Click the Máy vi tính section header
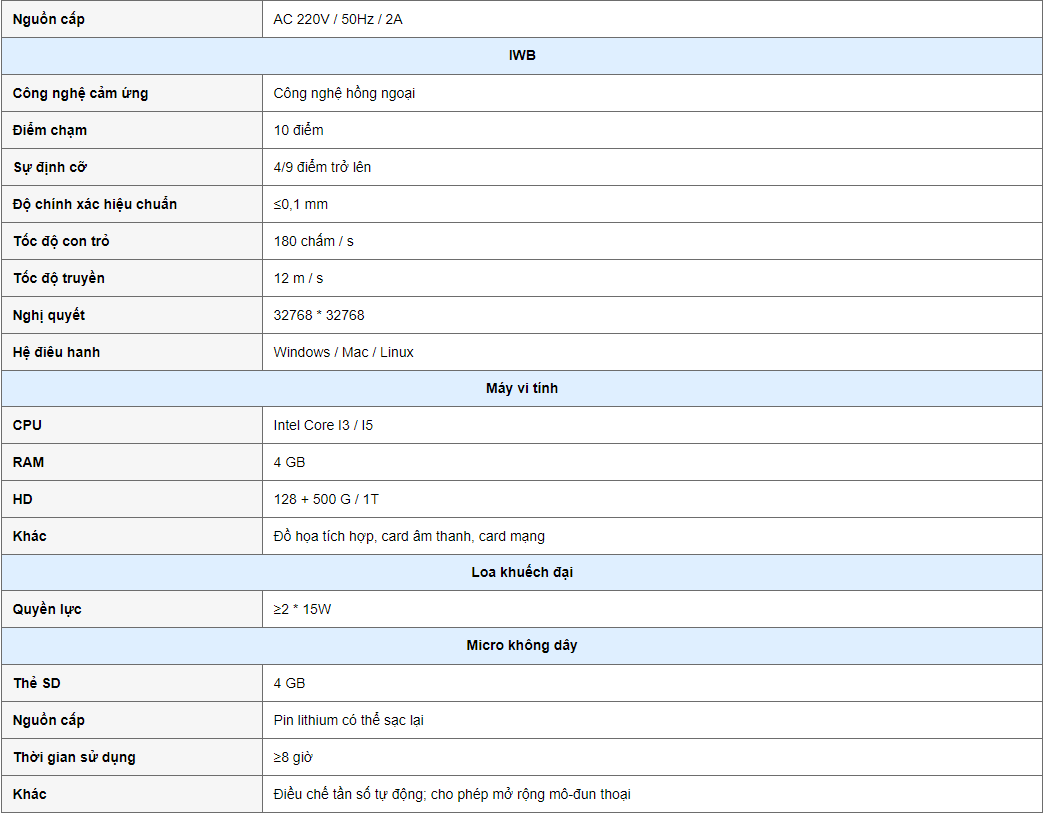 (522, 388)
